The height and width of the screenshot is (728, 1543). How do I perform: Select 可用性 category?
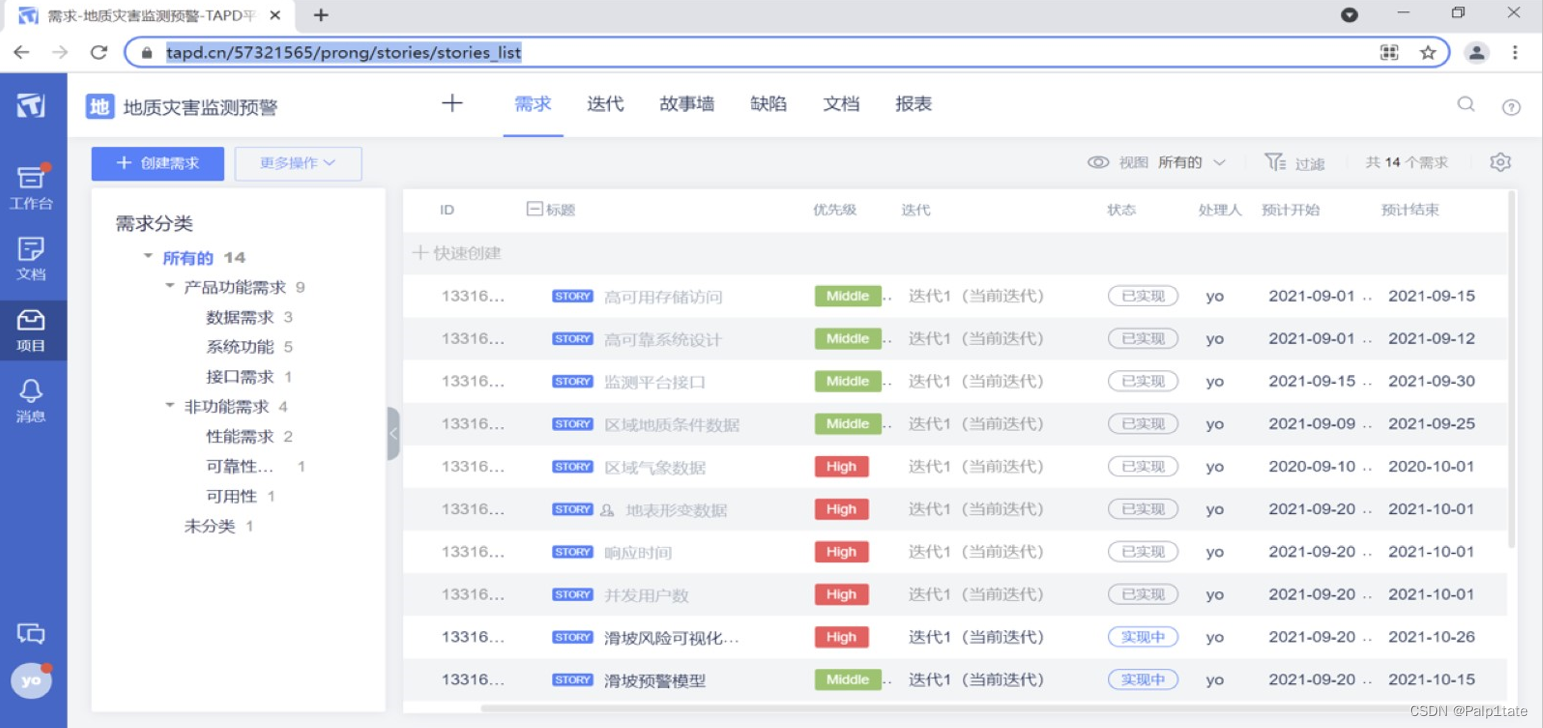(232, 496)
